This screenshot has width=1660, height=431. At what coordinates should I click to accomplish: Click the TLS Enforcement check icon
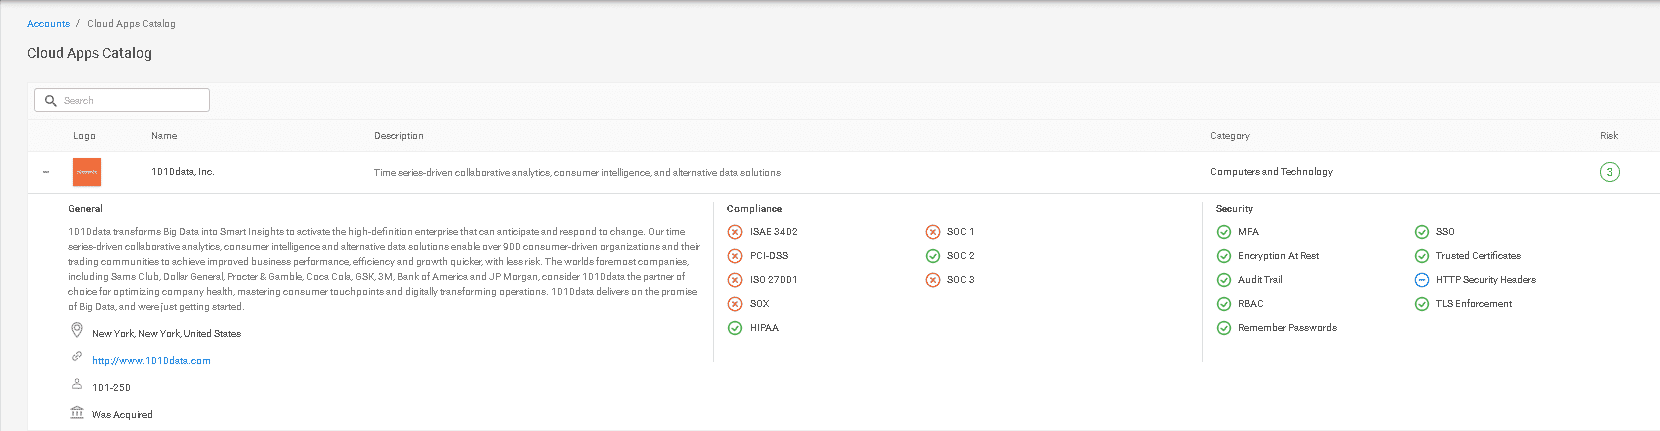1422,304
